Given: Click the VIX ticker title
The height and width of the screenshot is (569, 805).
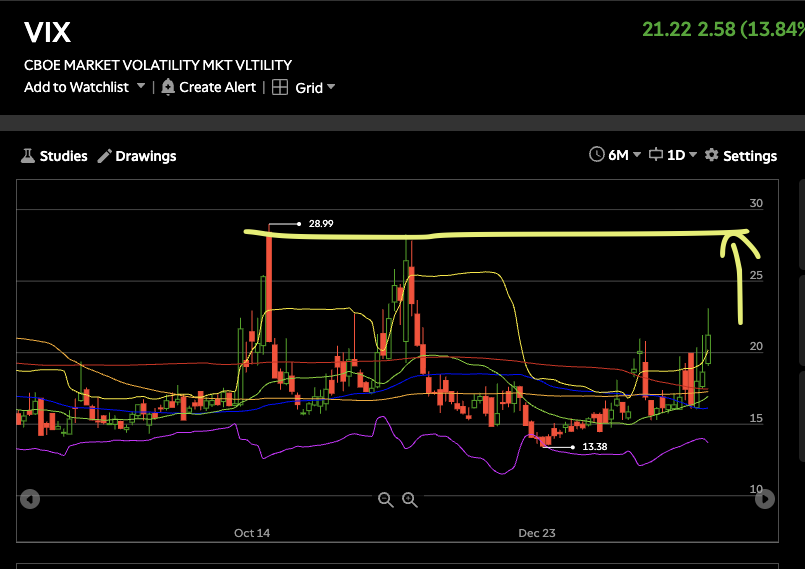Looking at the screenshot, I should point(47,32).
